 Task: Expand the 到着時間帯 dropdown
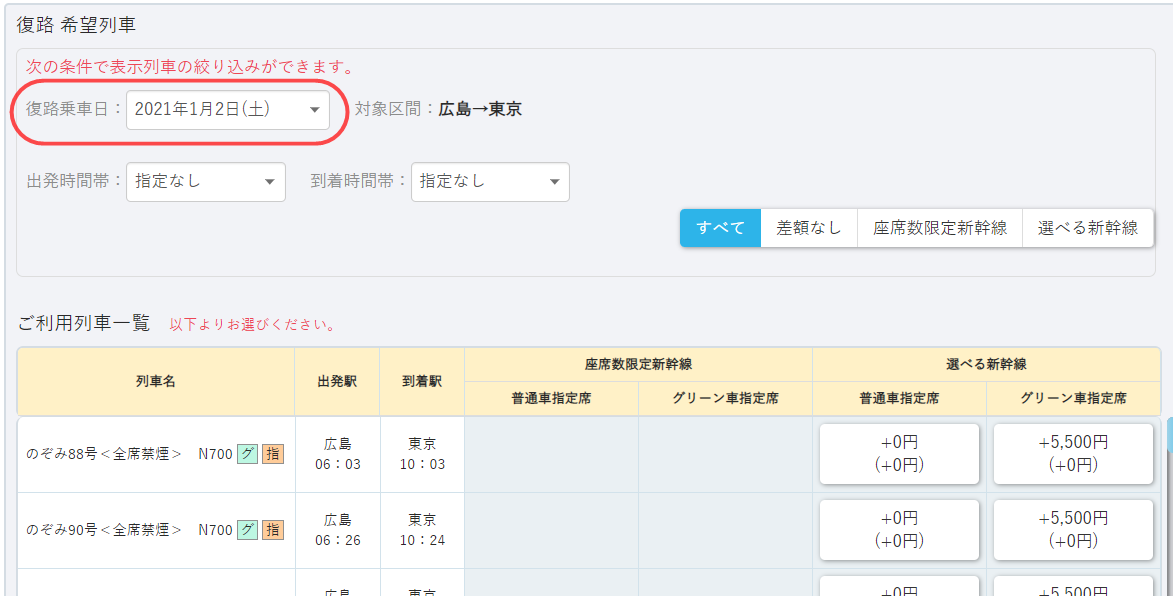coord(490,182)
